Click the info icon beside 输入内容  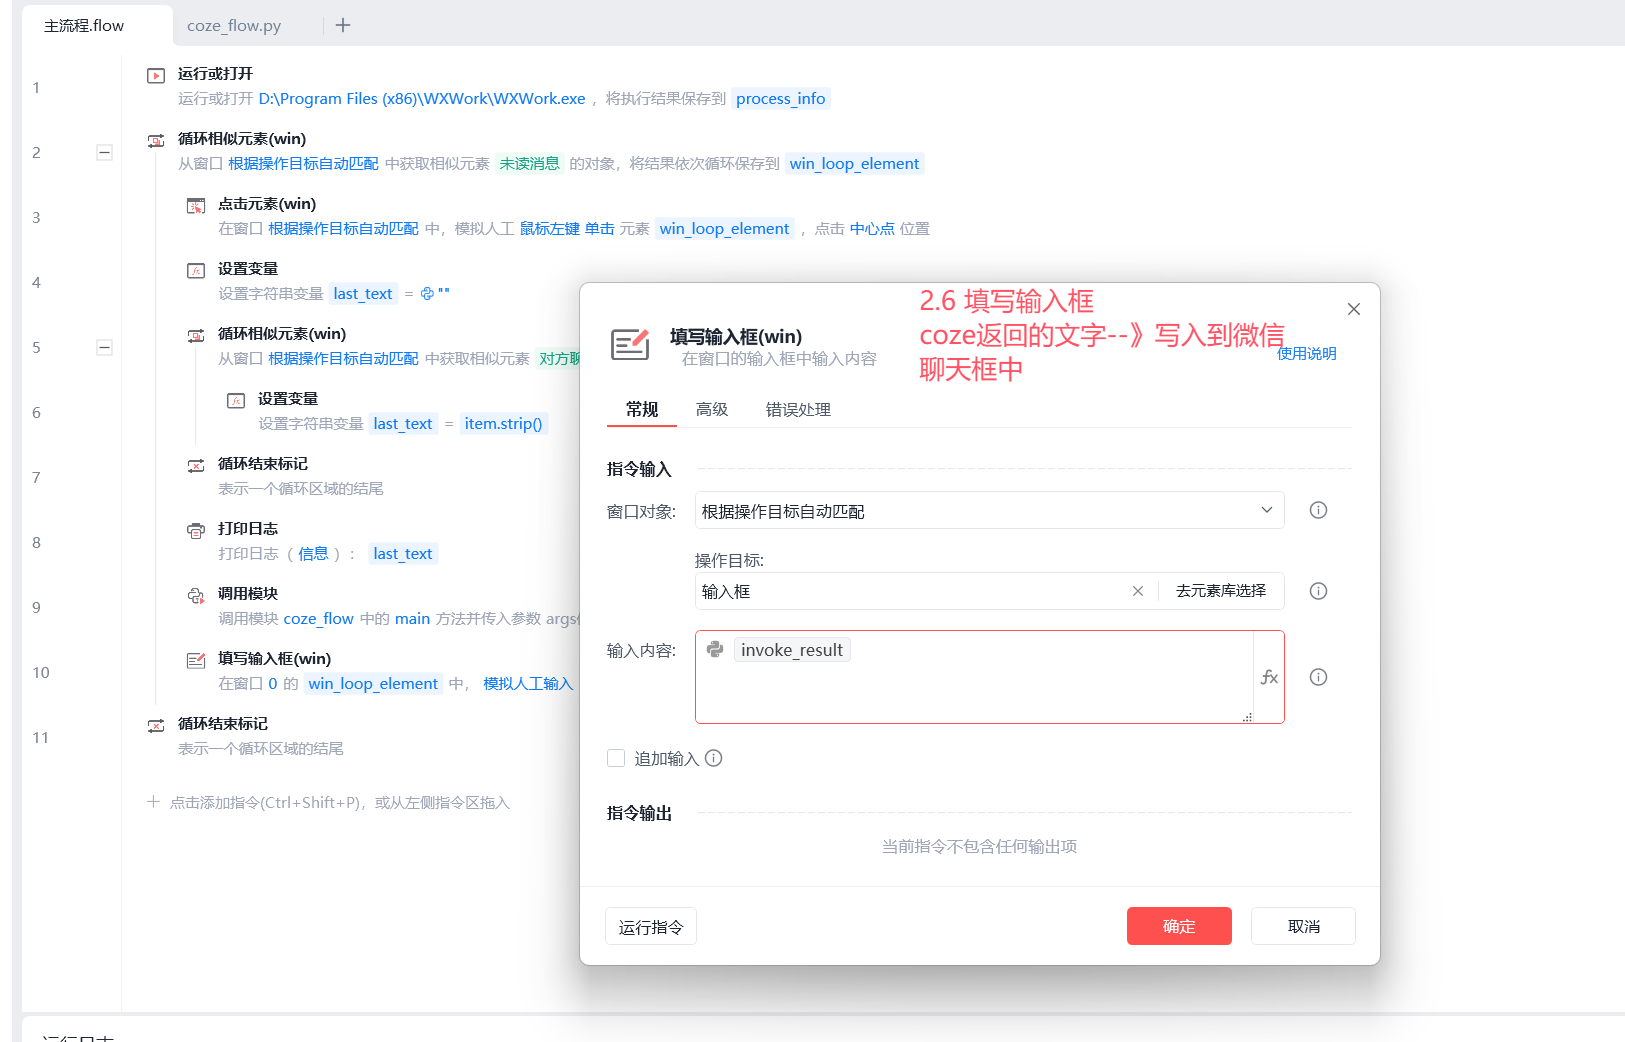tap(1319, 677)
